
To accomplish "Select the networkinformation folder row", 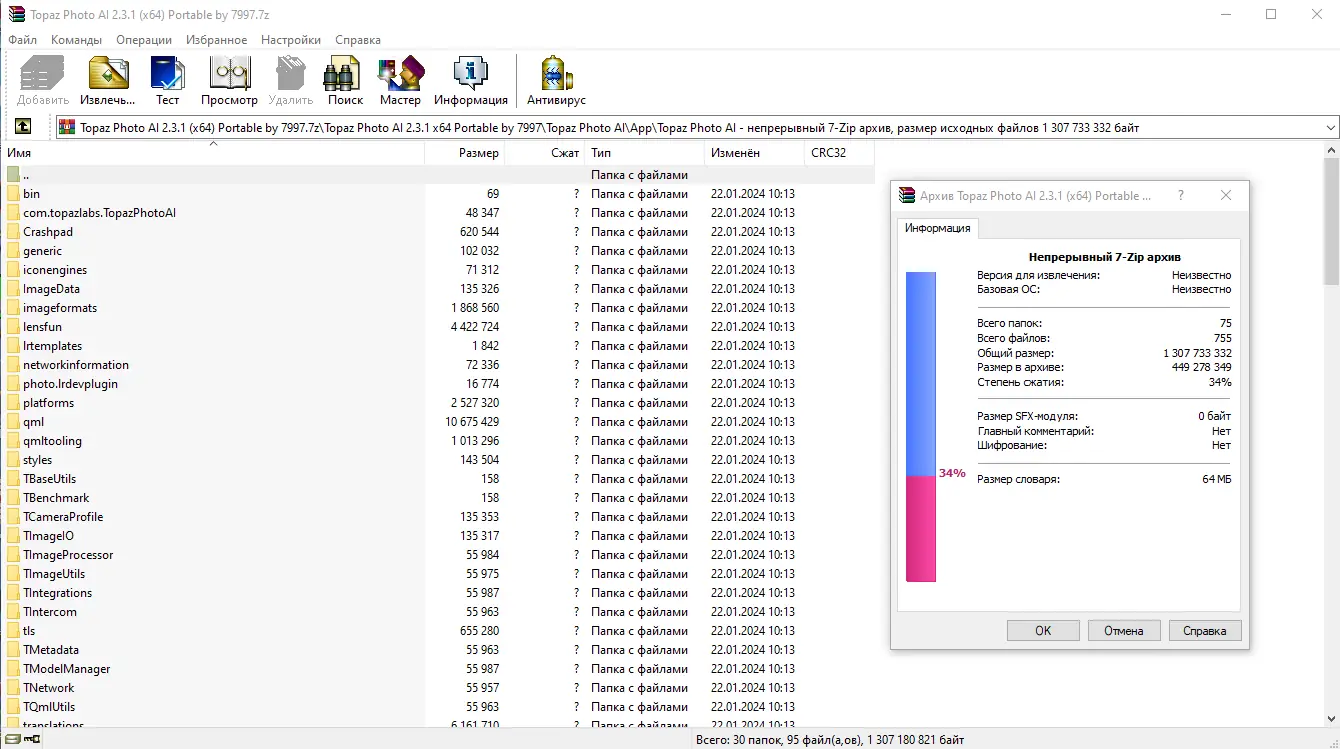I will coord(437,364).
